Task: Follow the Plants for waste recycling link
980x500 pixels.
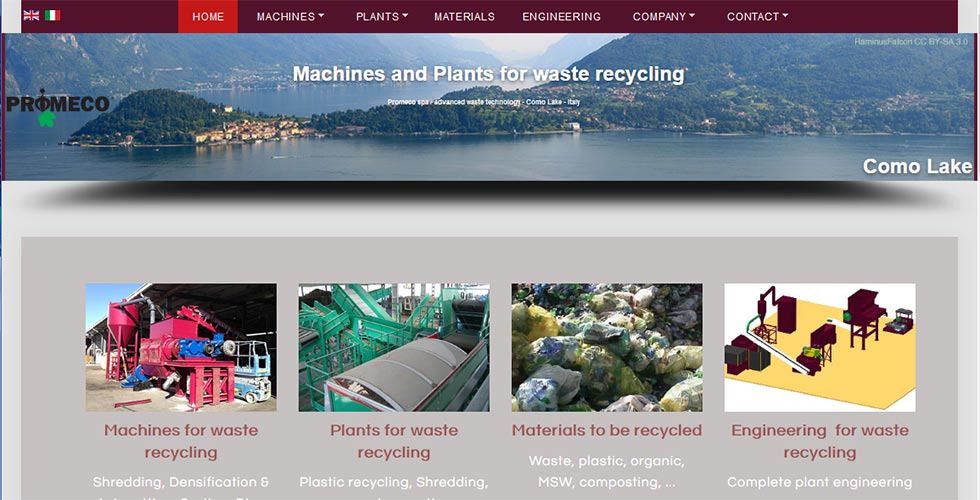Action: pyautogui.click(x=394, y=441)
